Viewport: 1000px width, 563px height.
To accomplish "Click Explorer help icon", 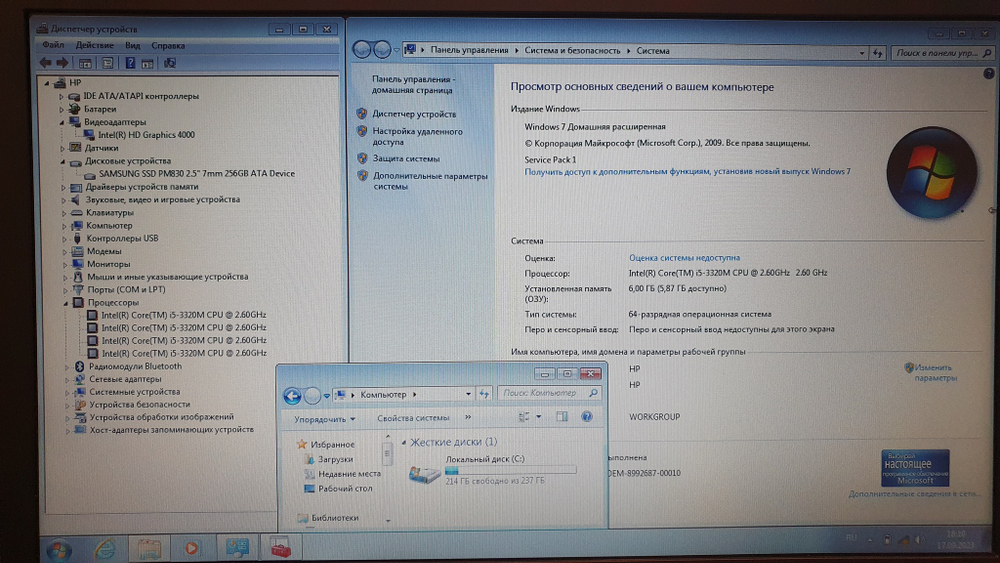I will [x=587, y=417].
